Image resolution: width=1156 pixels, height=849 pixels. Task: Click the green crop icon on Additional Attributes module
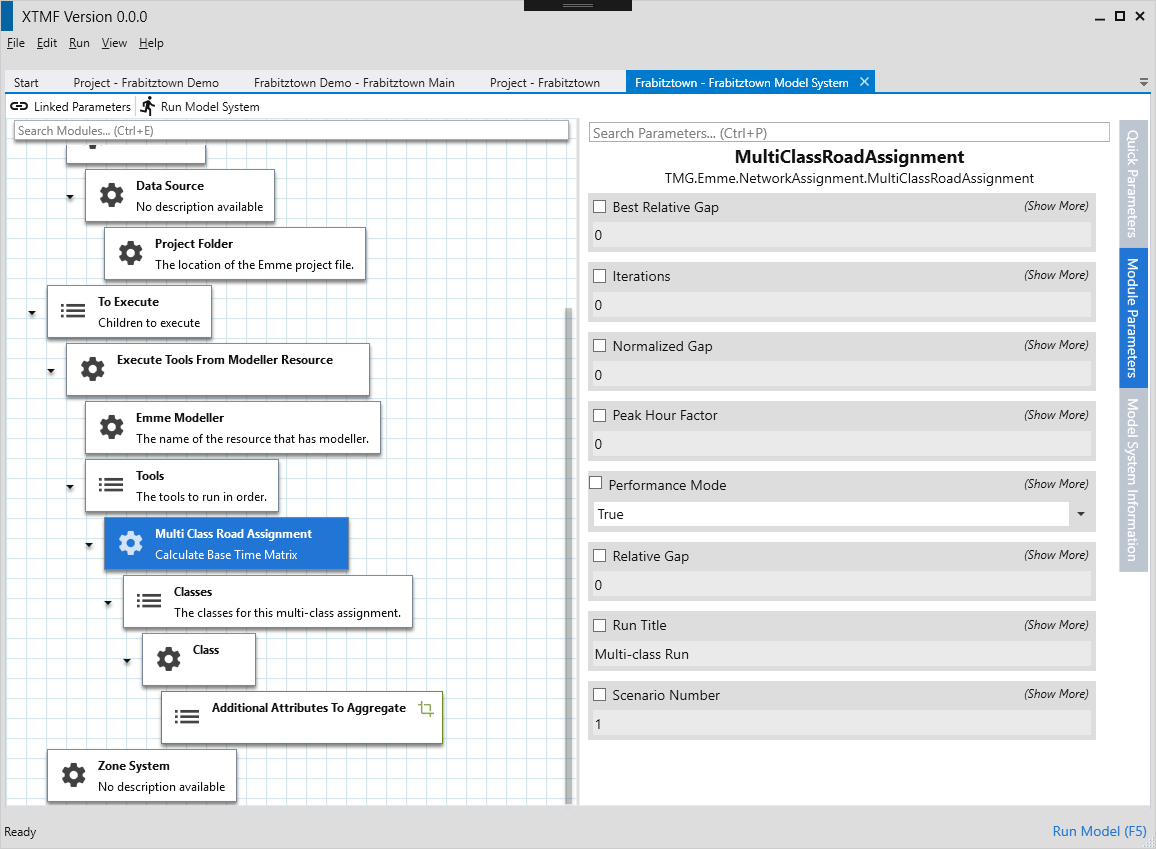pyautogui.click(x=426, y=709)
